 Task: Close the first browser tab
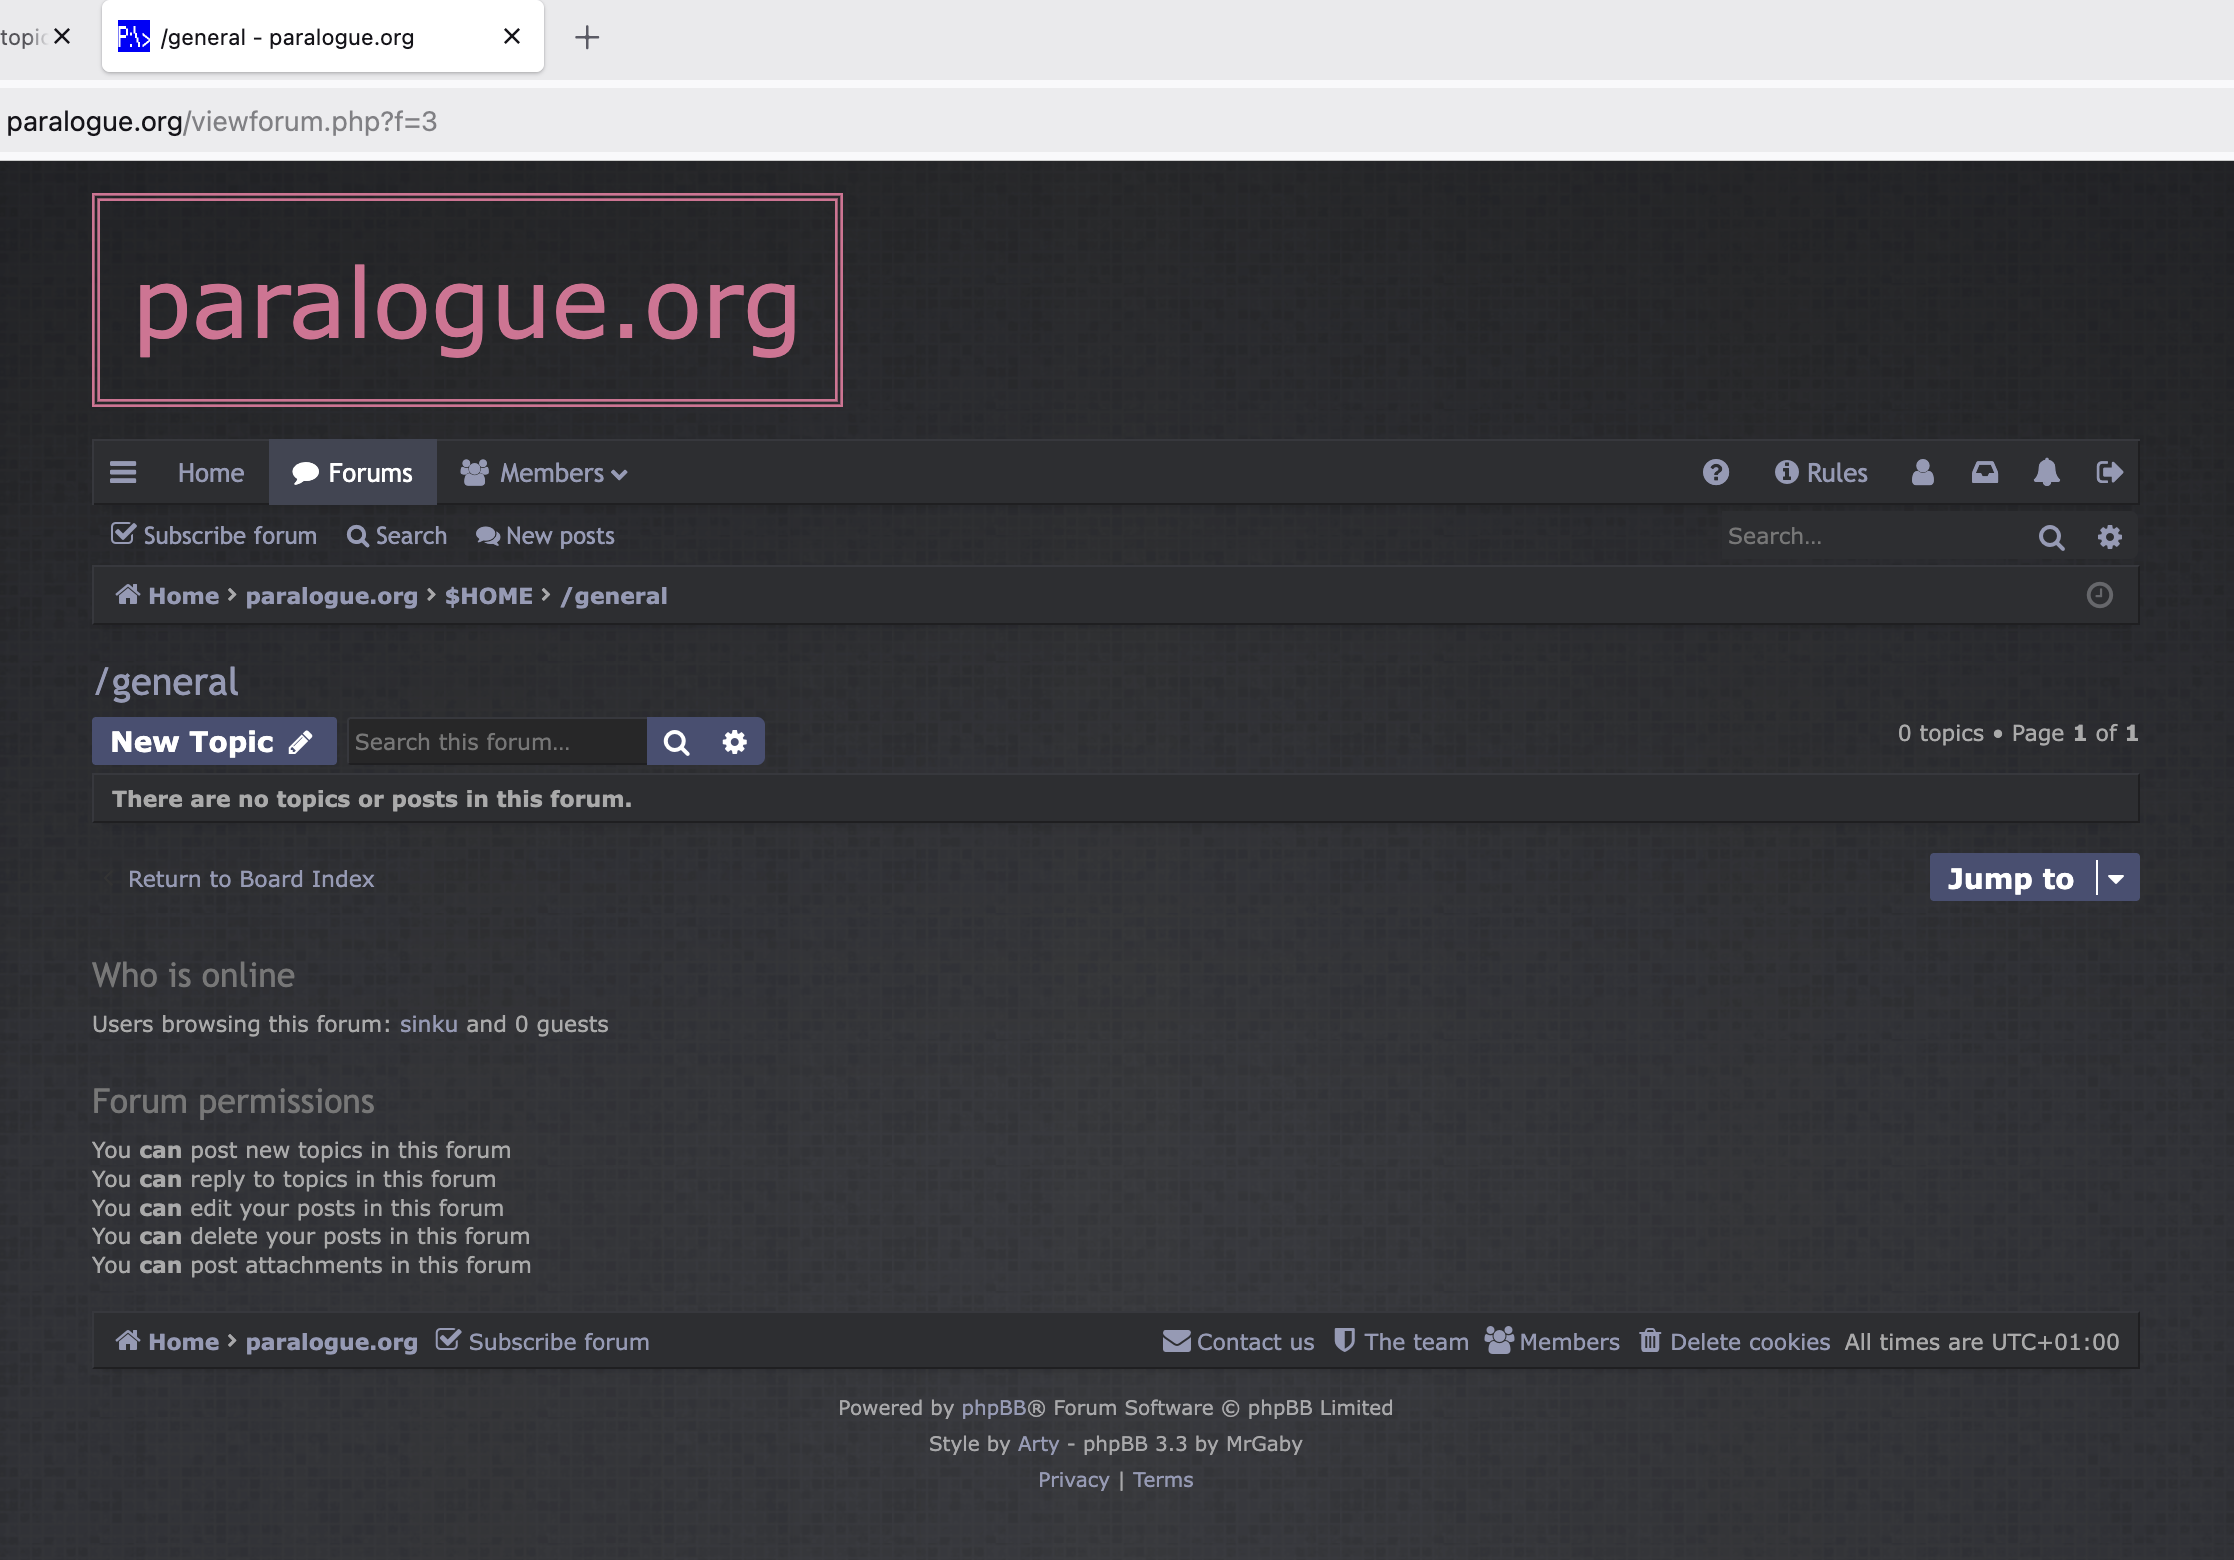62,36
